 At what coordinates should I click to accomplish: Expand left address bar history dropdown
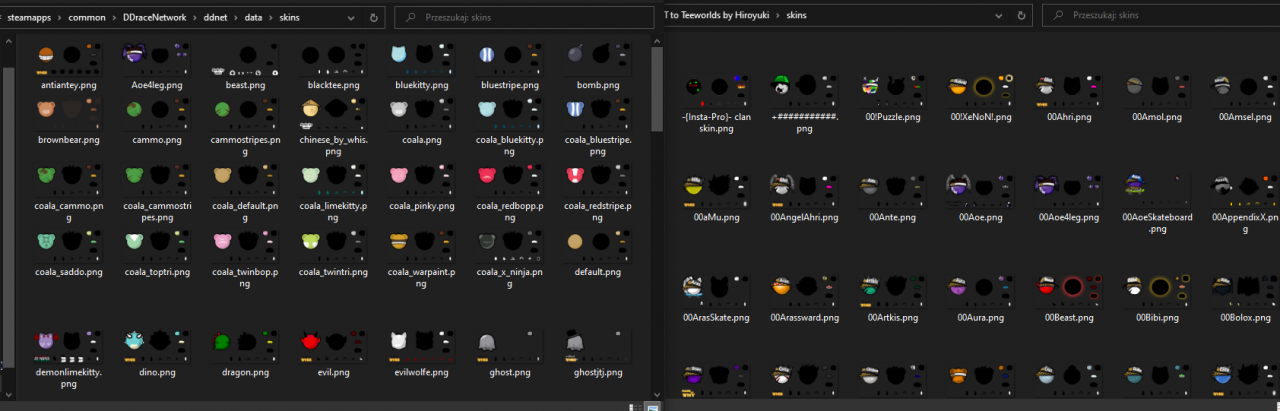(350, 17)
